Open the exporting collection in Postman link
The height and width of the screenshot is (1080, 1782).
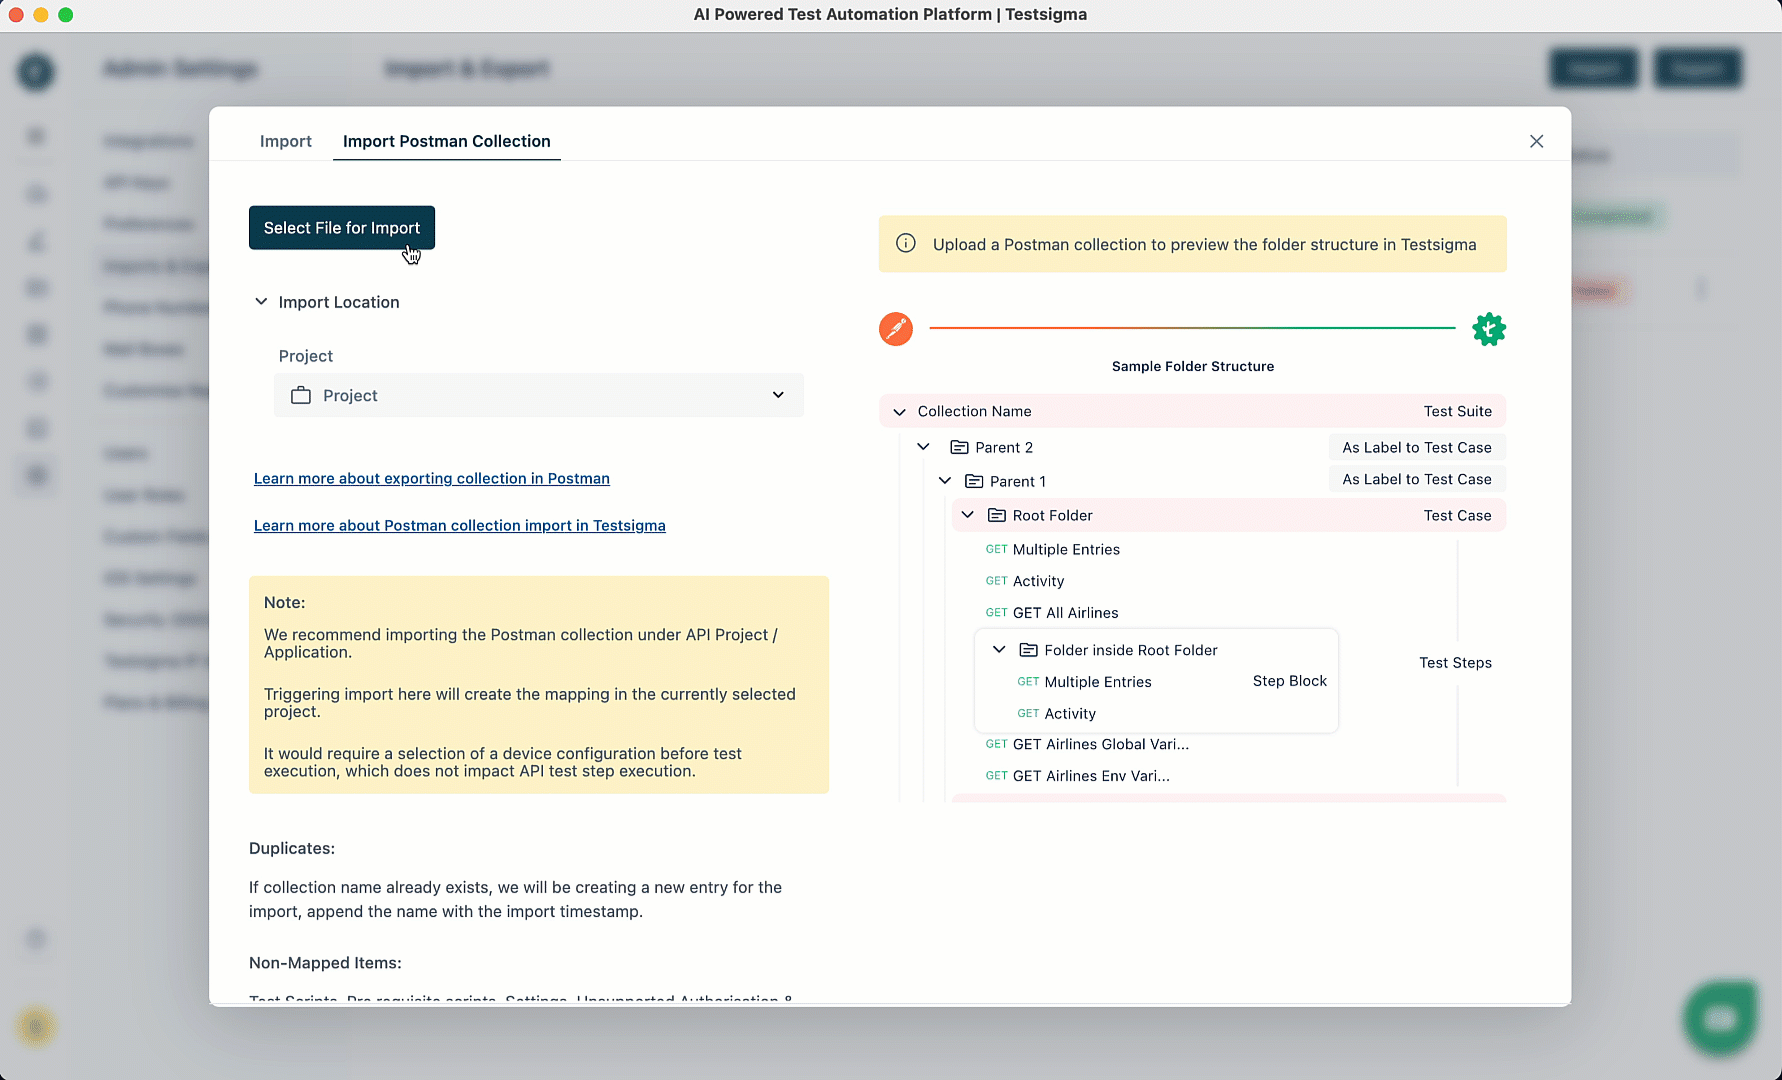[x=431, y=478]
